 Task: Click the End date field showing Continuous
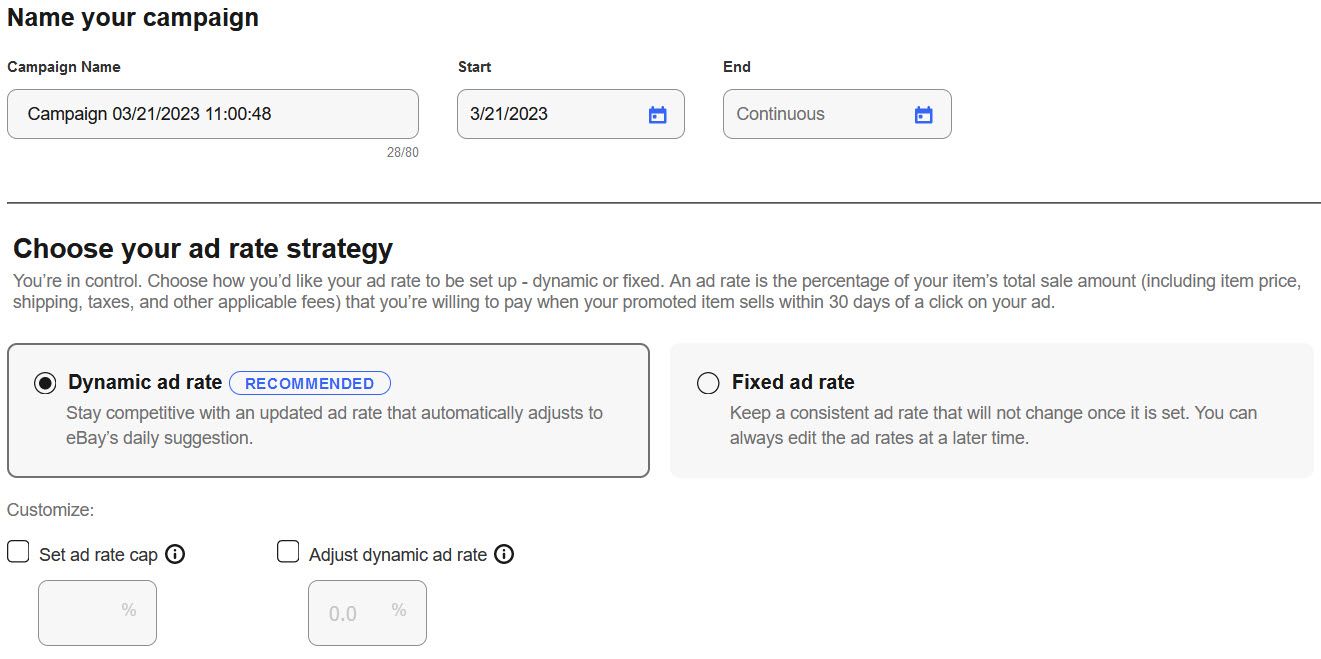(x=837, y=114)
